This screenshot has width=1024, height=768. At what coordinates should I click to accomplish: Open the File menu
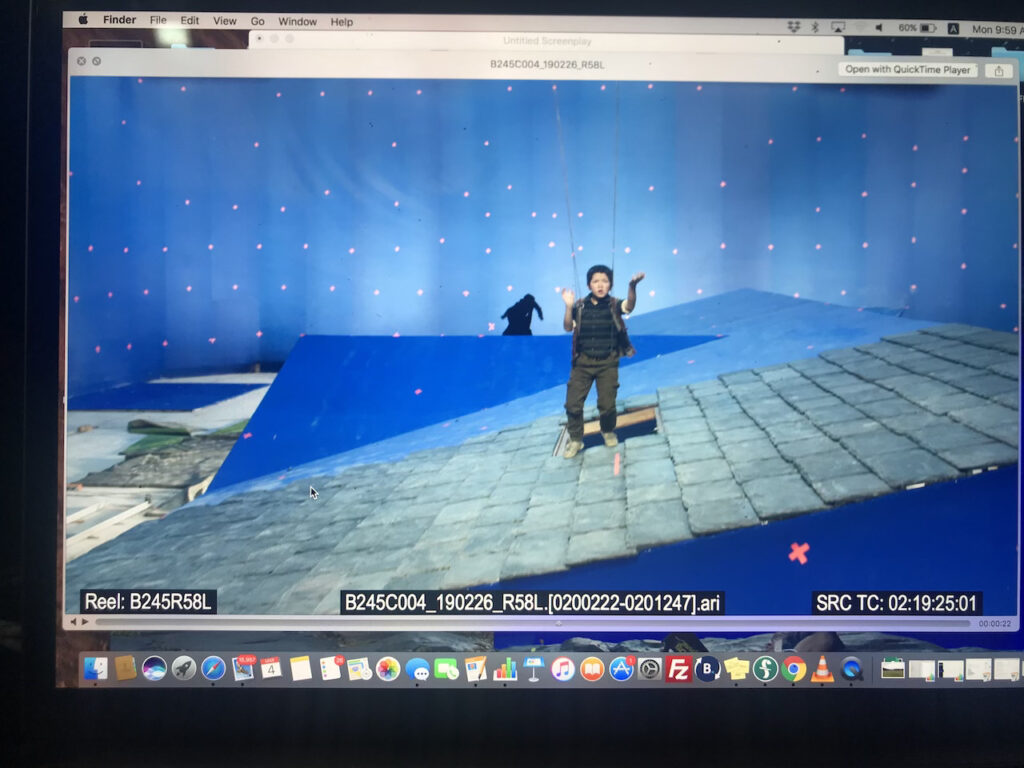tap(158, 21)
